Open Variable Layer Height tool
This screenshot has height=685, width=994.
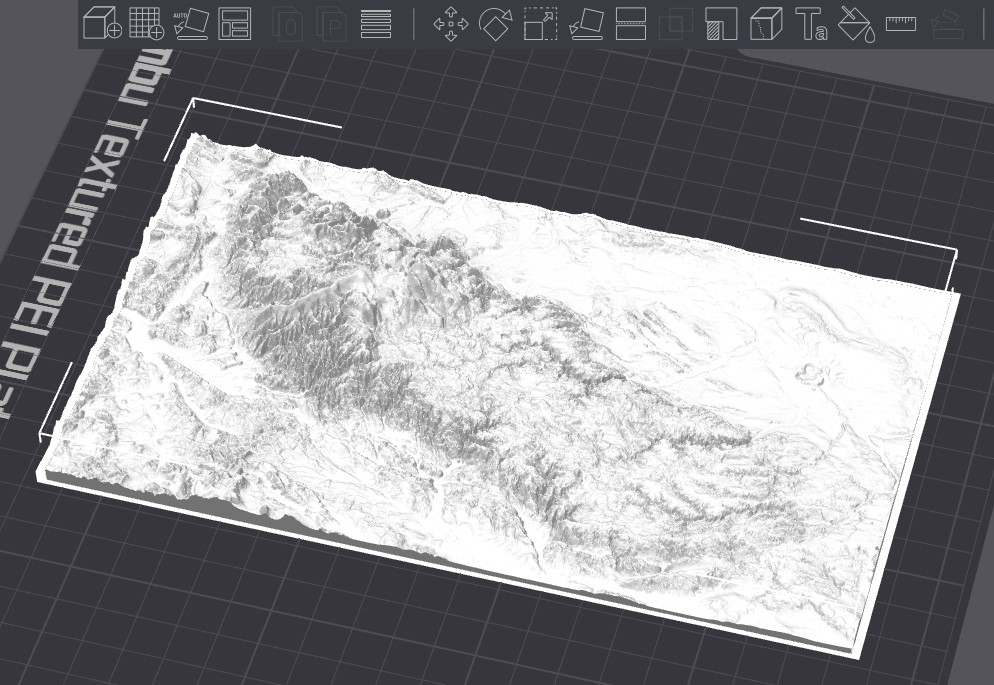coord(376,23)
